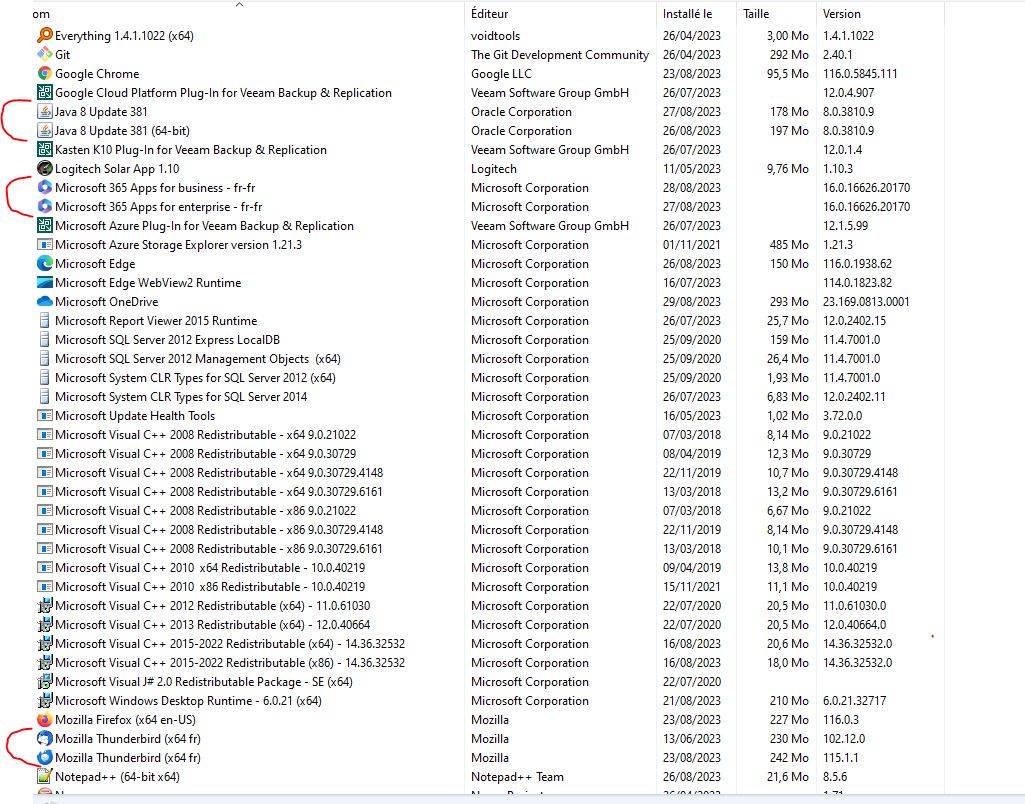Screen dimensions: 1025x804
Task: Click the sort arrow above the name column
Action: [239, 5]
